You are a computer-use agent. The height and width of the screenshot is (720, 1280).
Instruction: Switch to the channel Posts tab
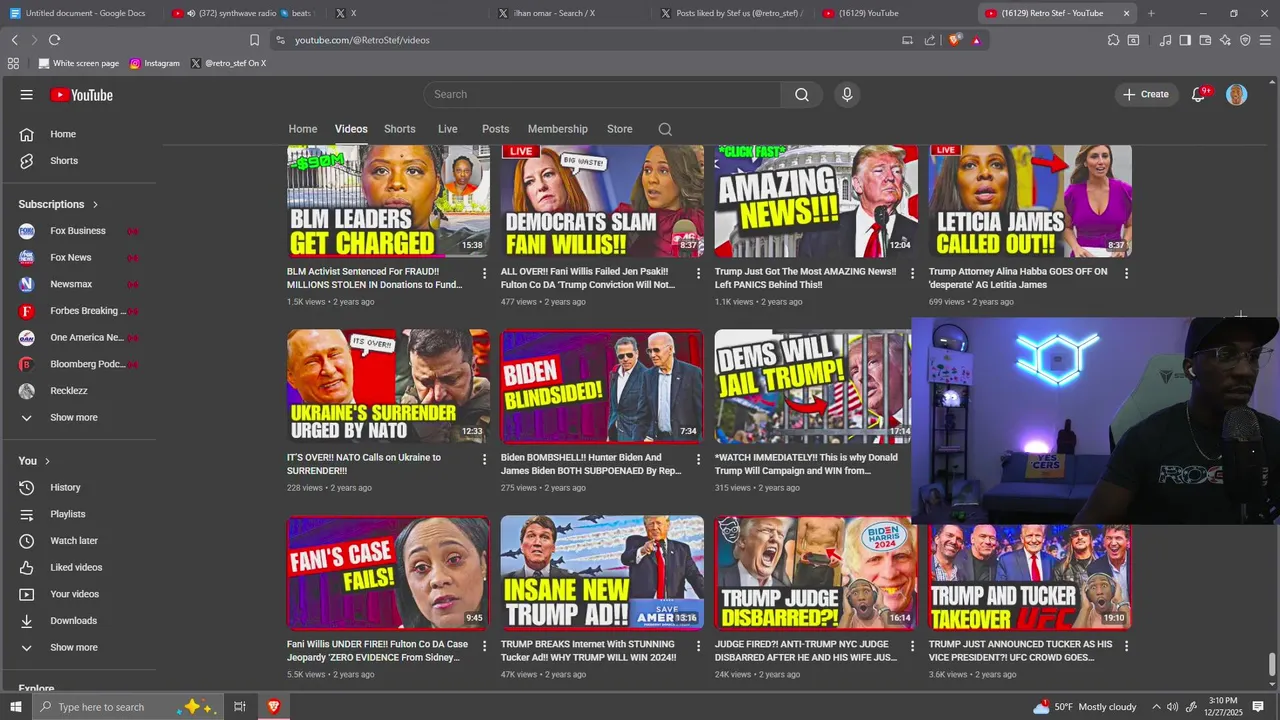click(495, 129)
